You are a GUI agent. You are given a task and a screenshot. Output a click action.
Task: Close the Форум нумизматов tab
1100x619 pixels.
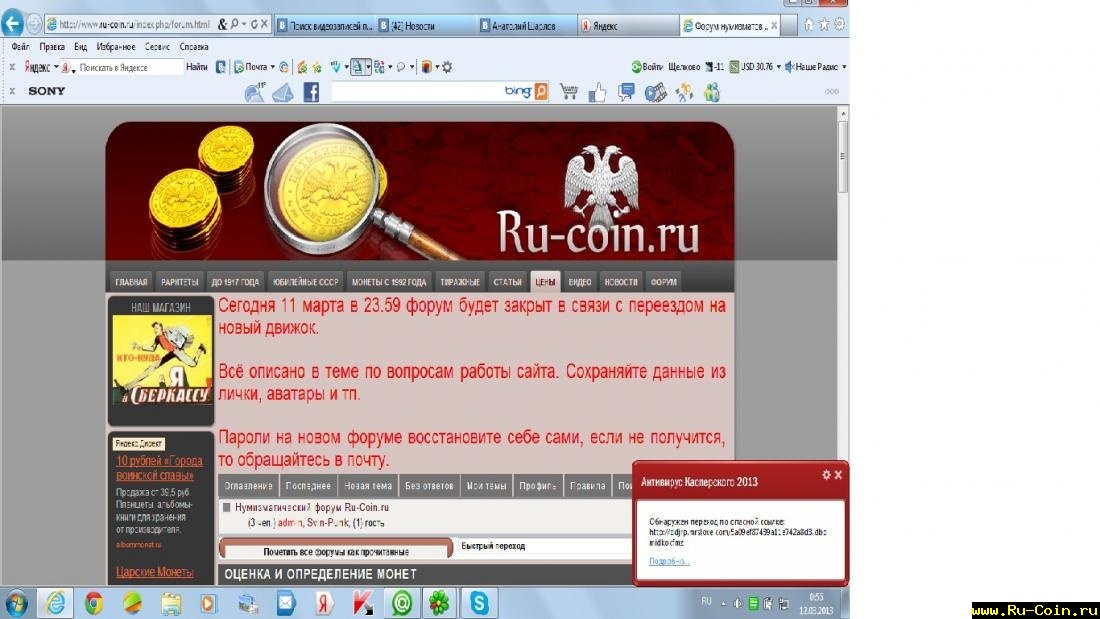coord(774,26)
